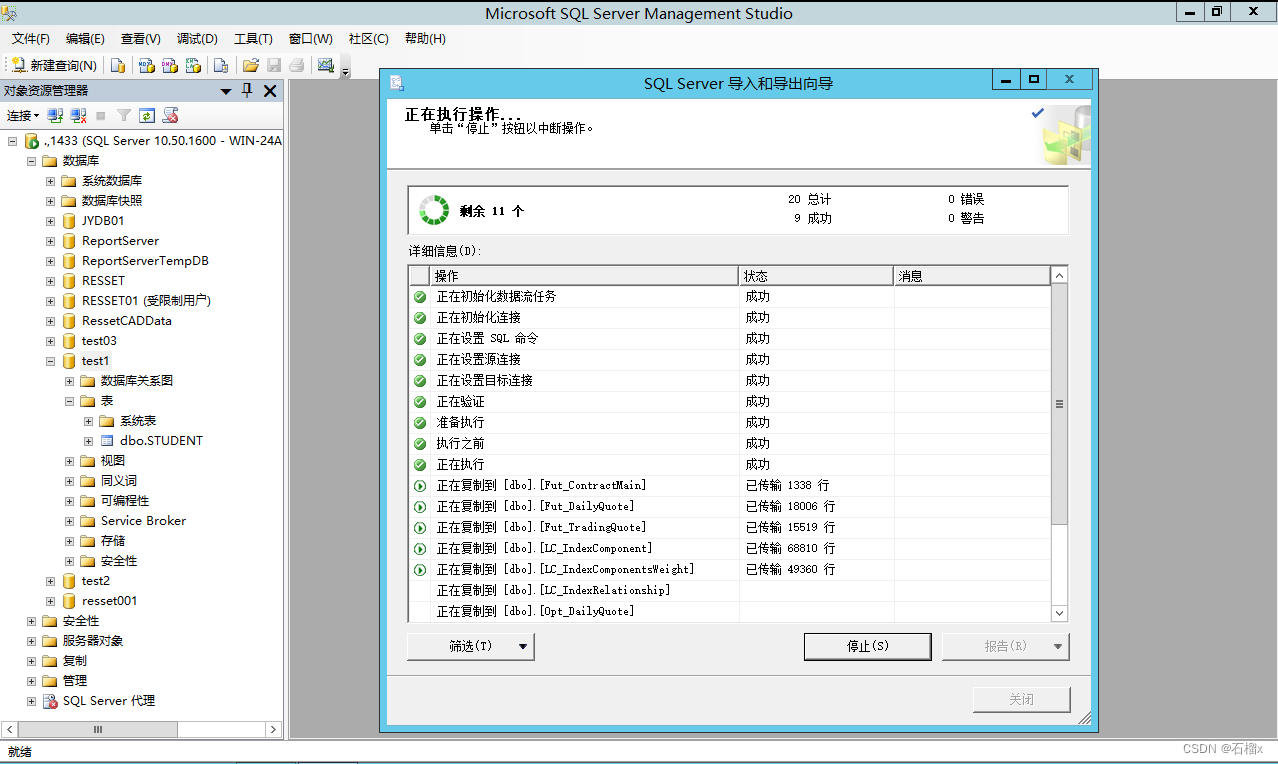Click the 报告(R) button in wizard
The image size is (1278, 764).
click(1005, 646)
